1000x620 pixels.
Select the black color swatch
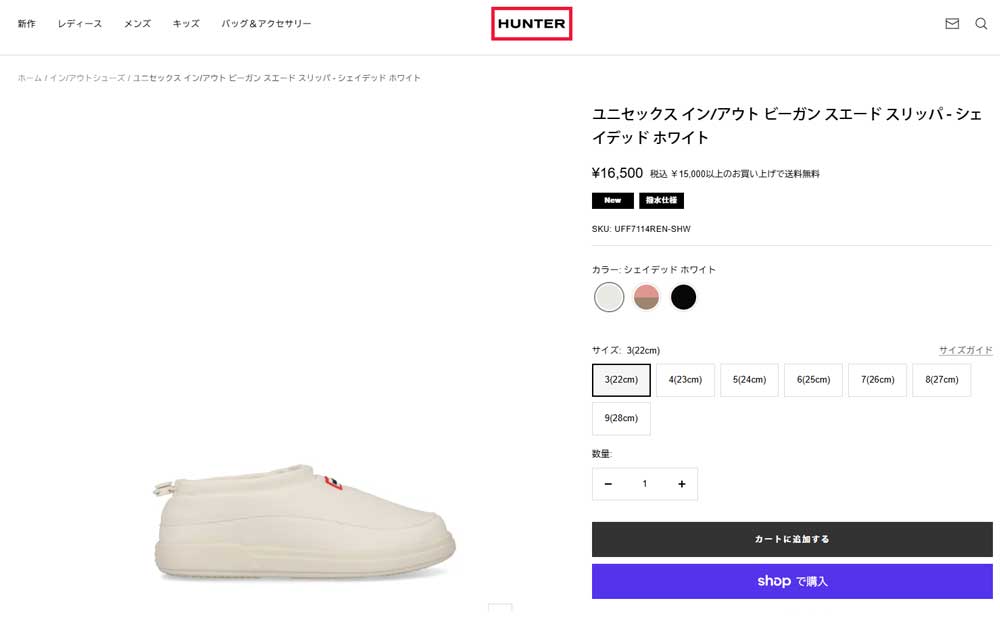pyautogui.click(x=683, y=297)
